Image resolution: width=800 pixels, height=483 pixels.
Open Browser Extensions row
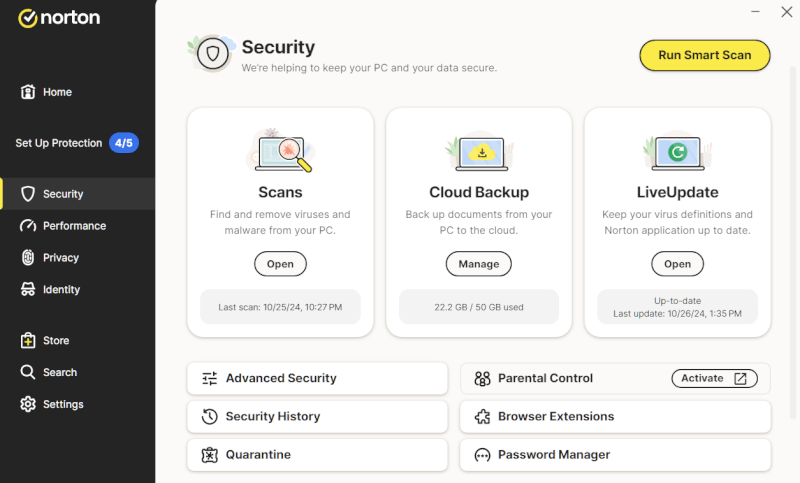coord(615,416)
